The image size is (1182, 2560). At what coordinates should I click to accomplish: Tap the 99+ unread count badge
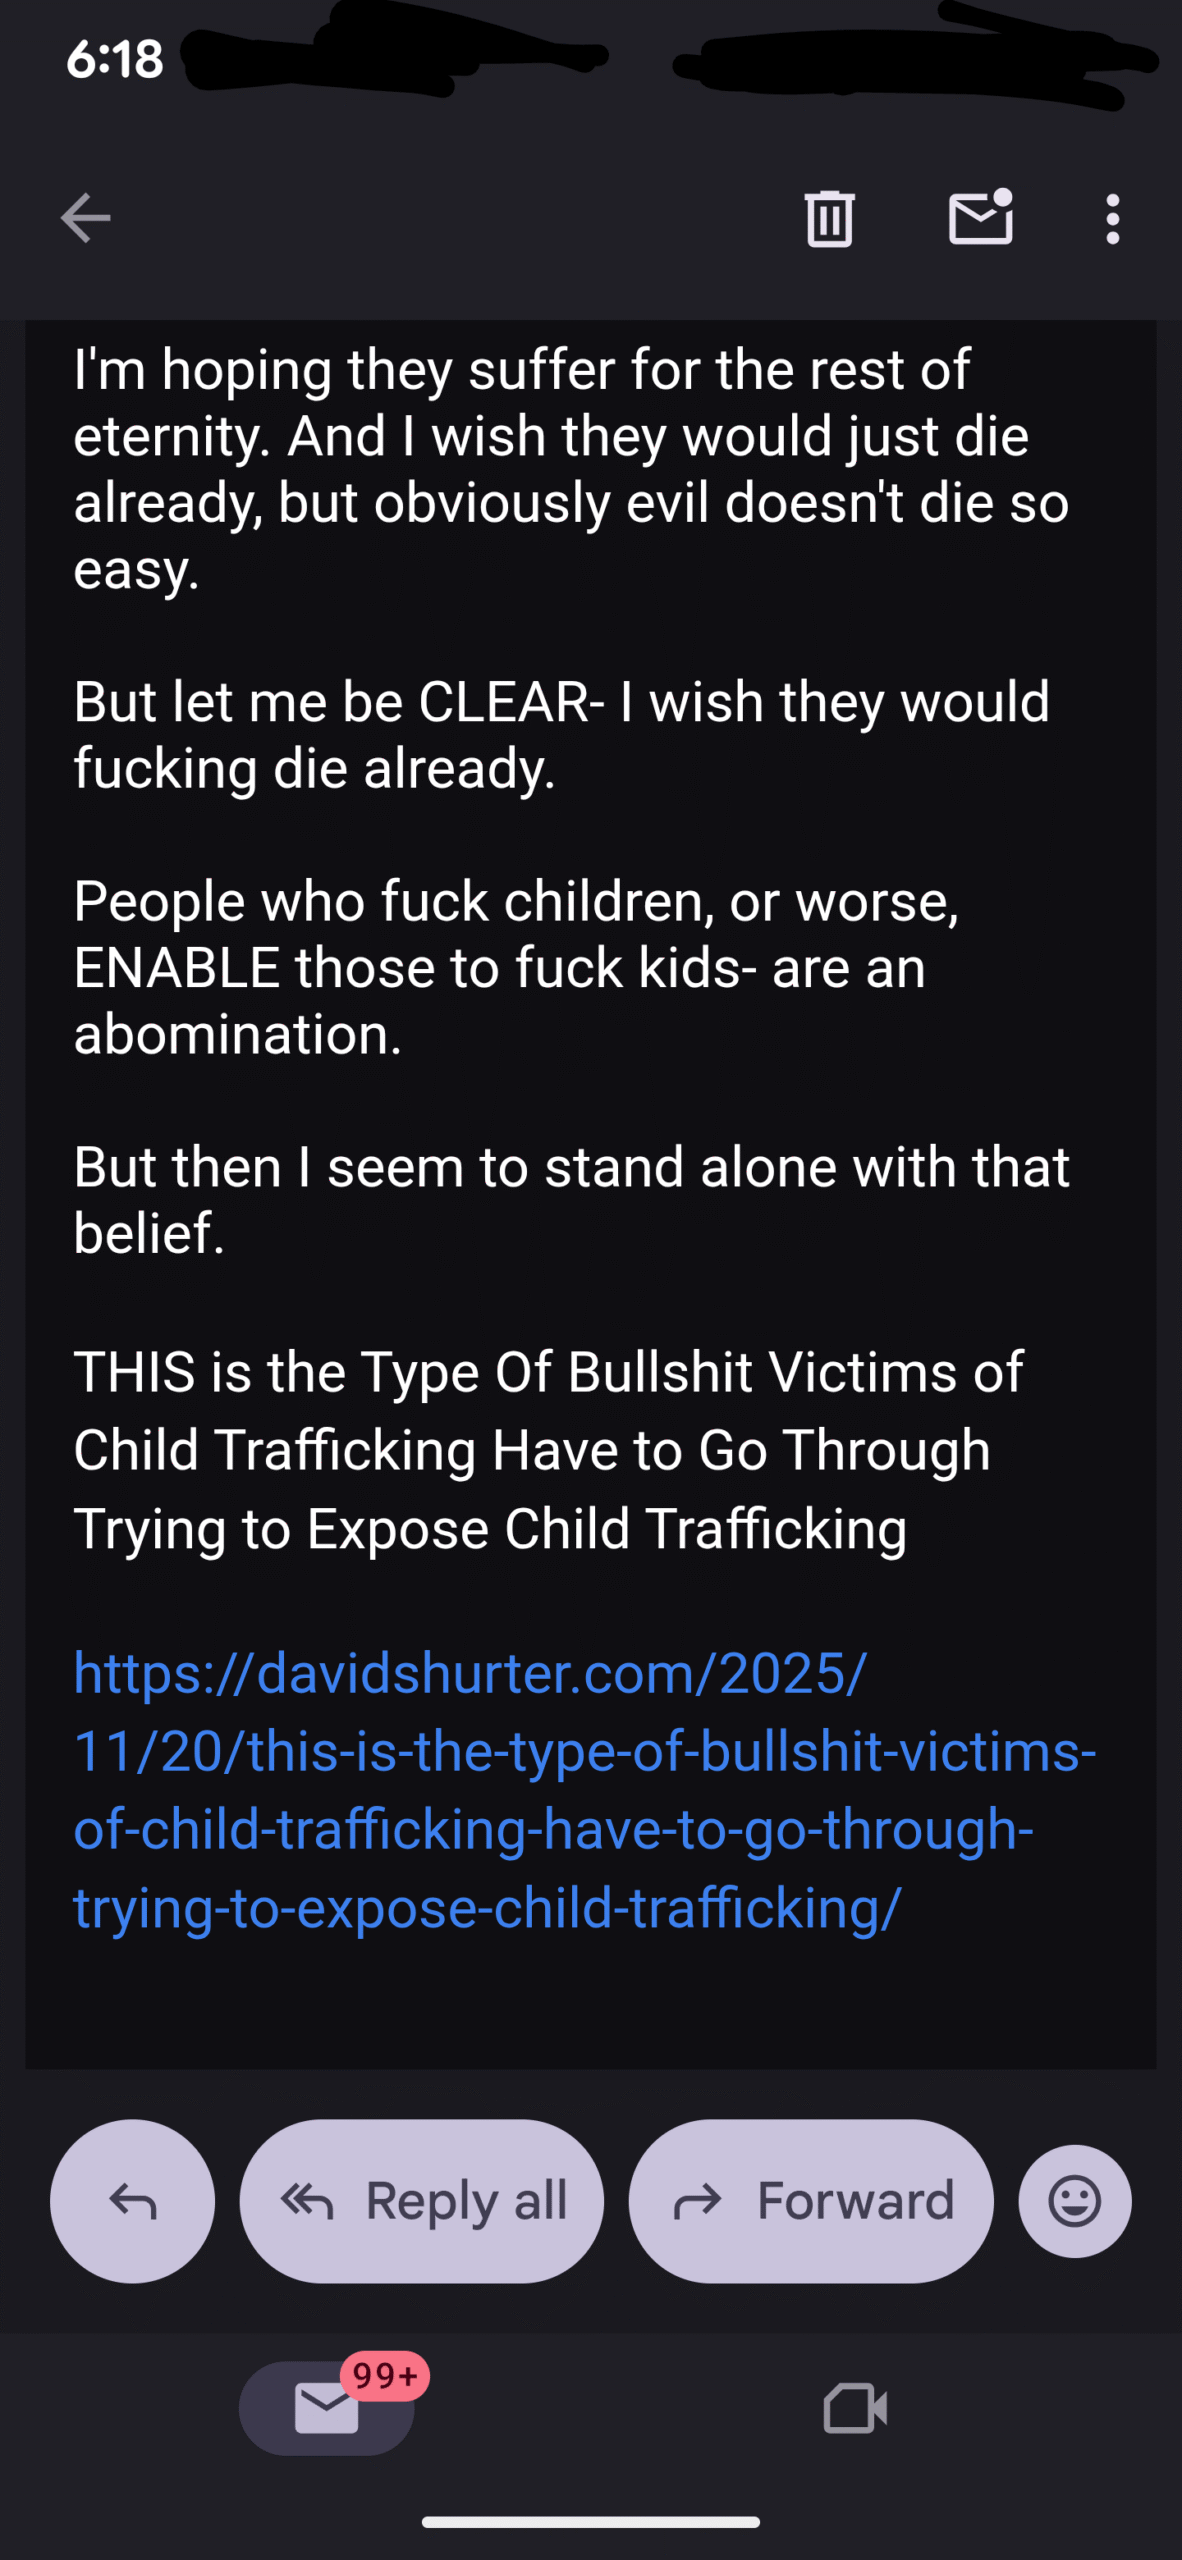point(385,2375)
